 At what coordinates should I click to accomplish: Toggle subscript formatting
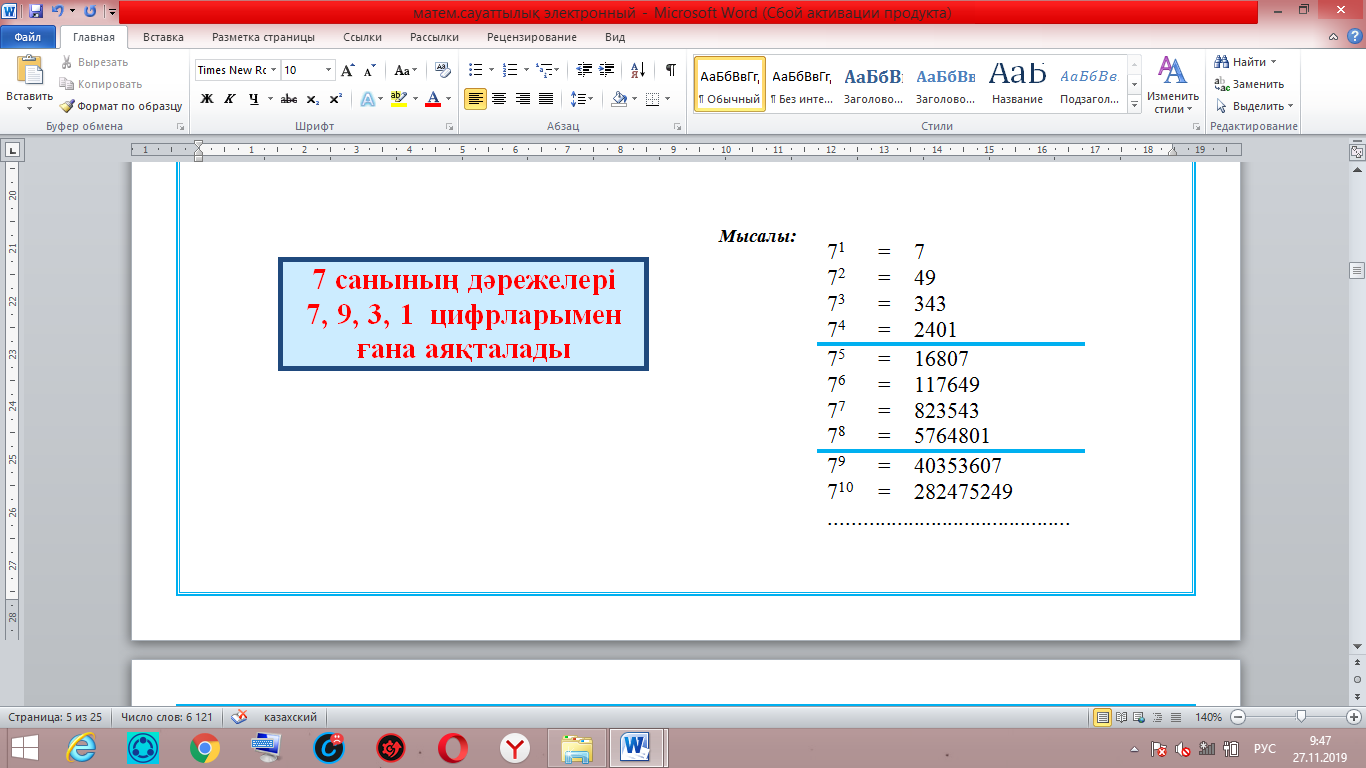[313, 99]
